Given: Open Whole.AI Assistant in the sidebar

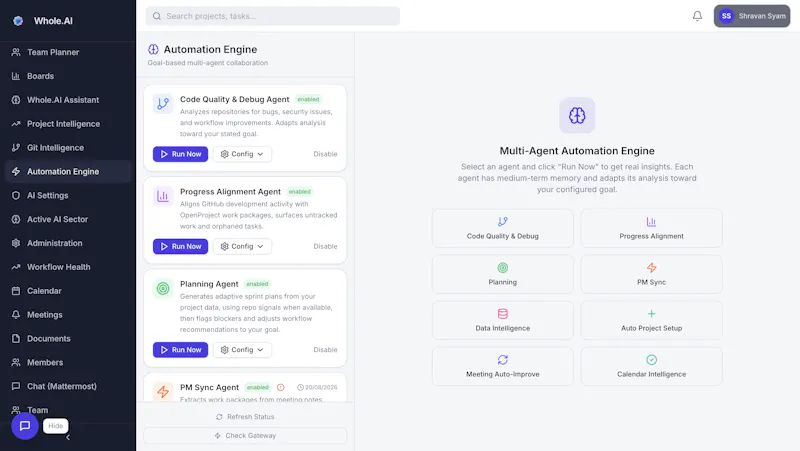Looking at the screenshot, I should coord(67,100).
